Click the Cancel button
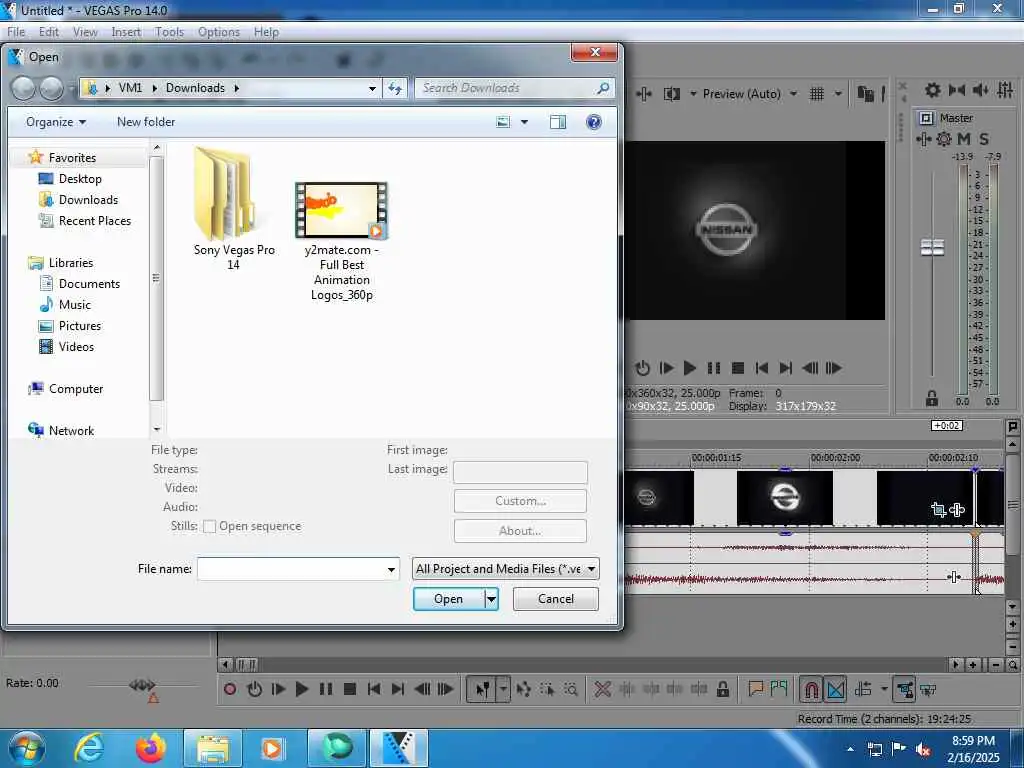 556,599
